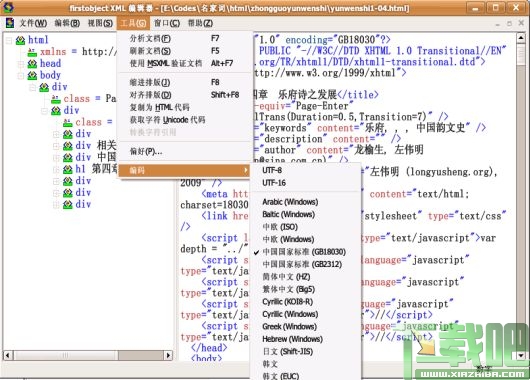This screenshot has width=530, height=380.
Task: Close the inner document window
Action: (521, 23)
